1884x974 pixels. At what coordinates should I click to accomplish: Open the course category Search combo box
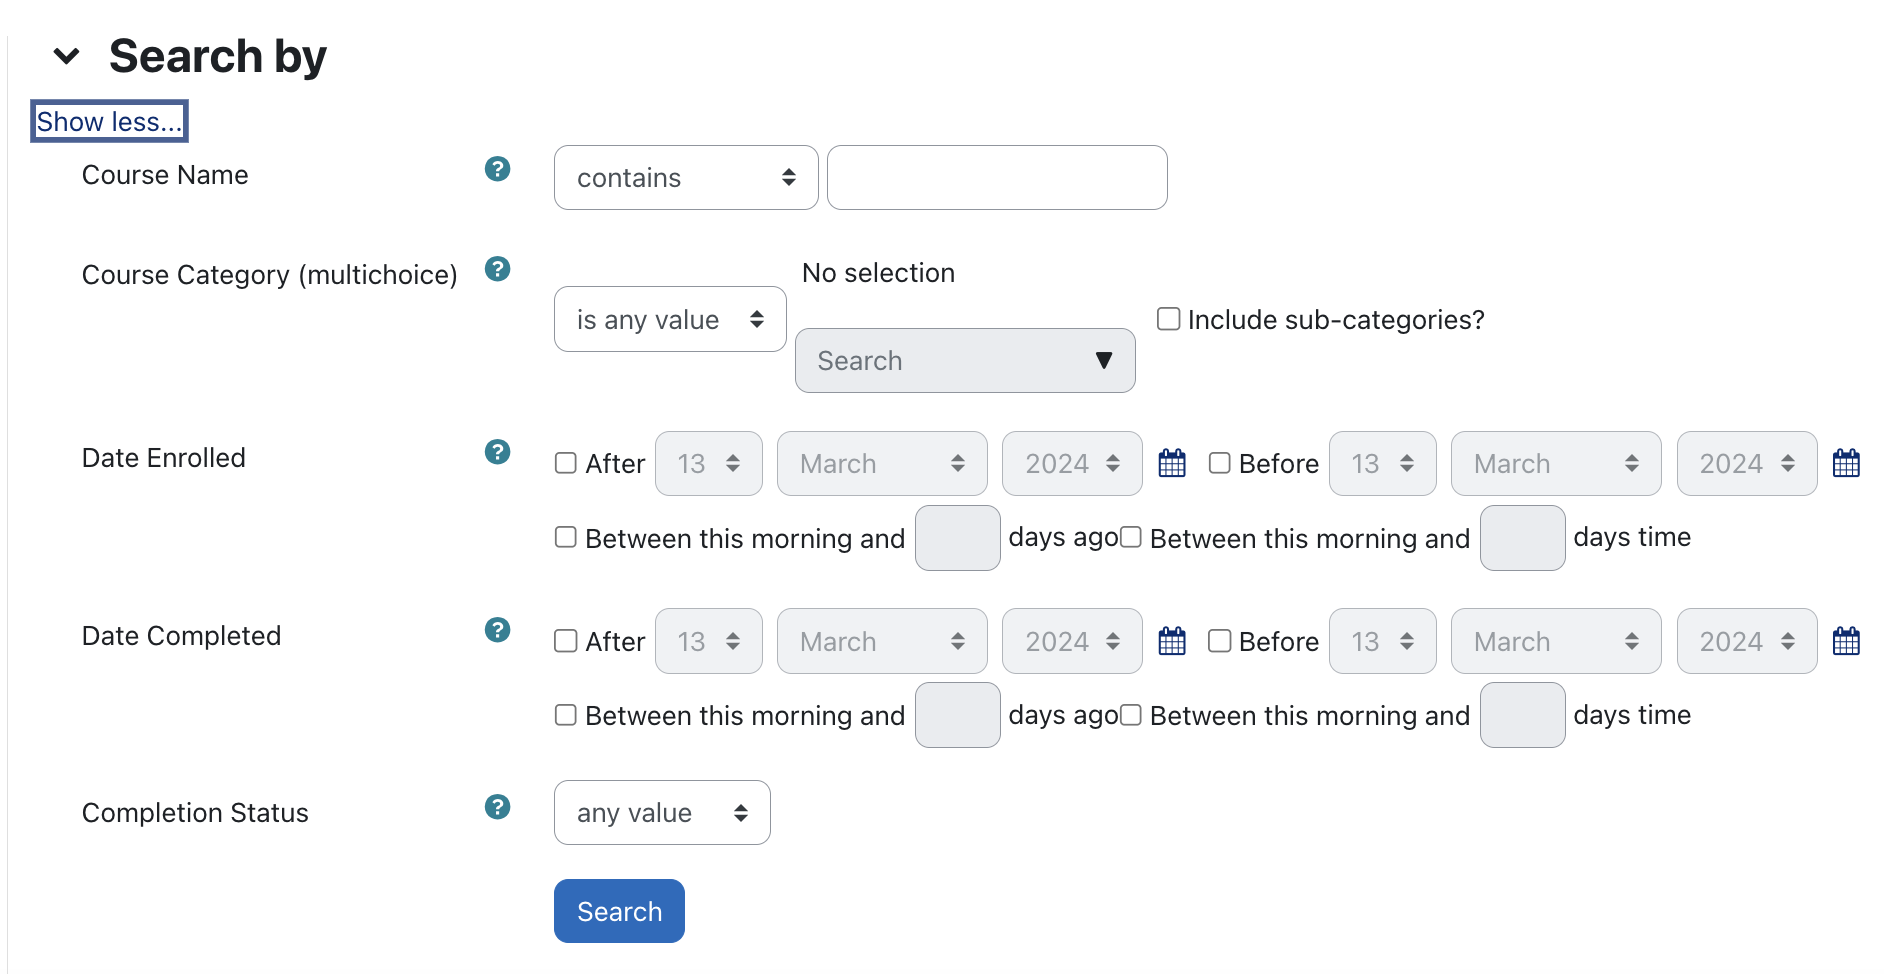point(965,361)
